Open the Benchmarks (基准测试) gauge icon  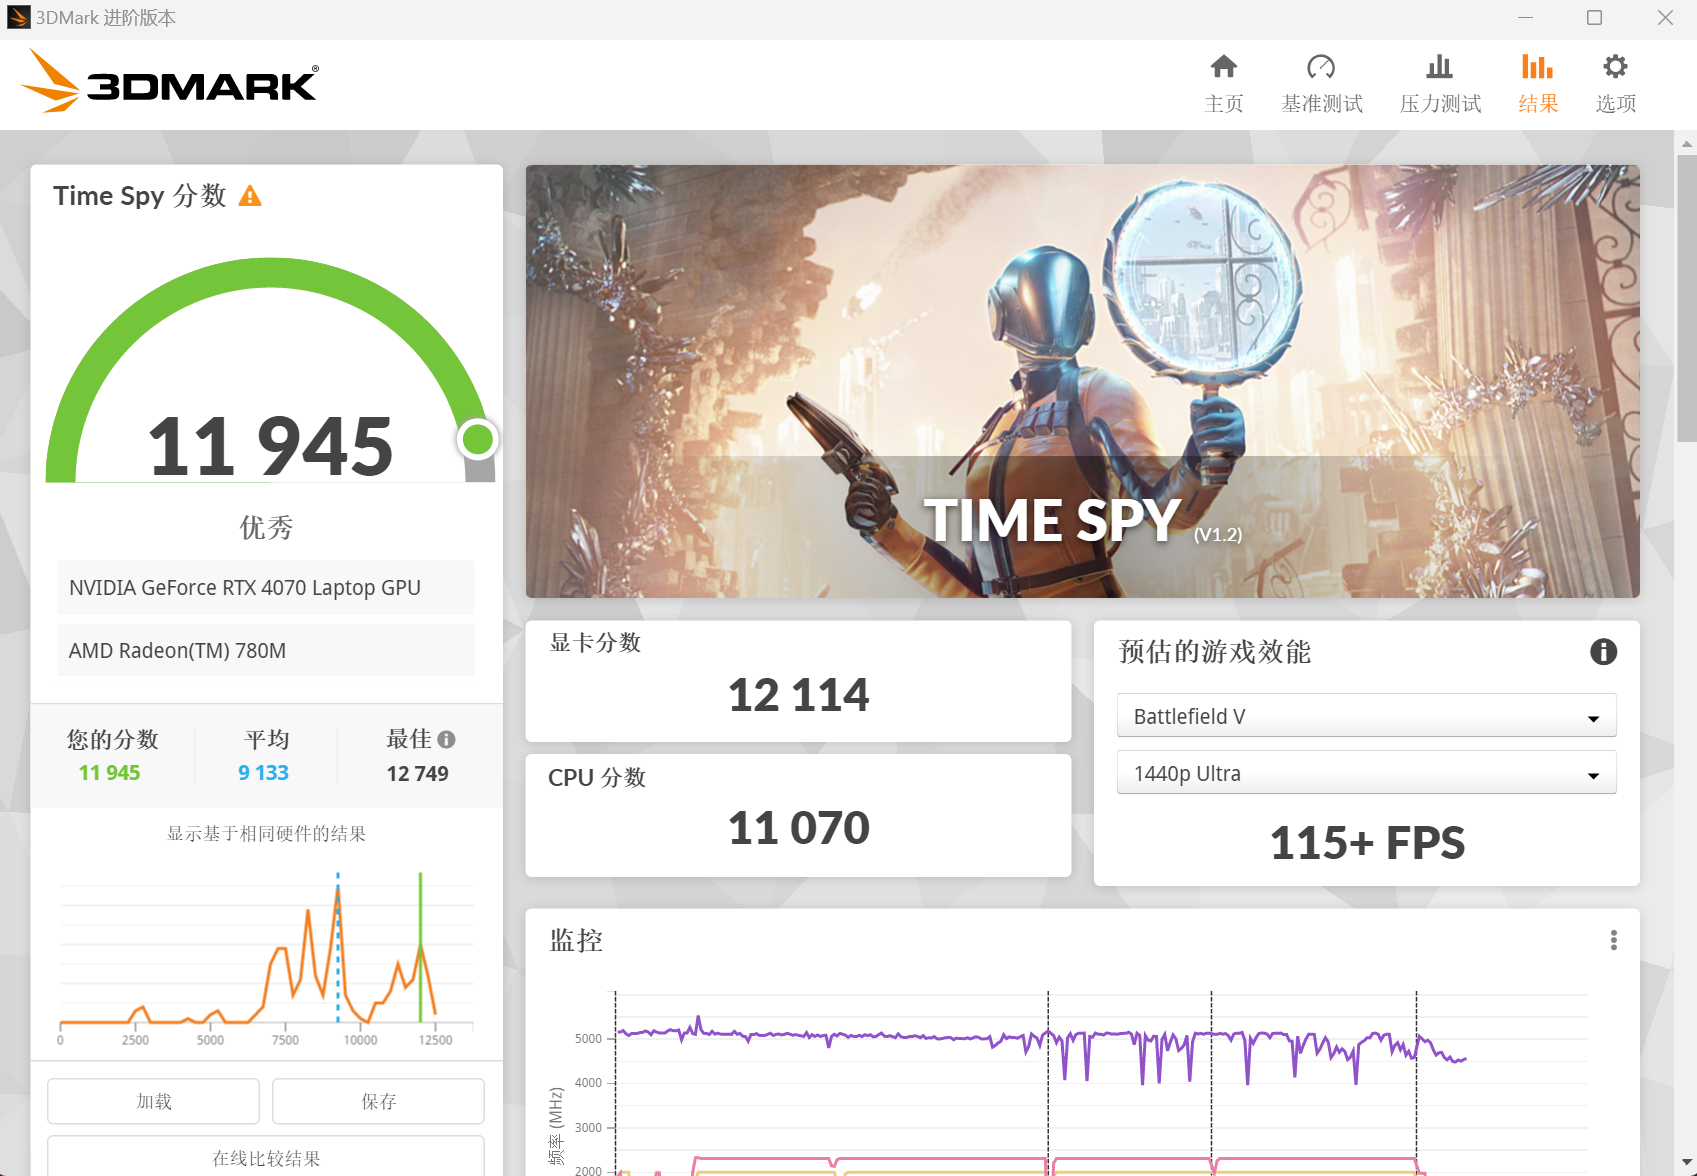click(1321, 68)
